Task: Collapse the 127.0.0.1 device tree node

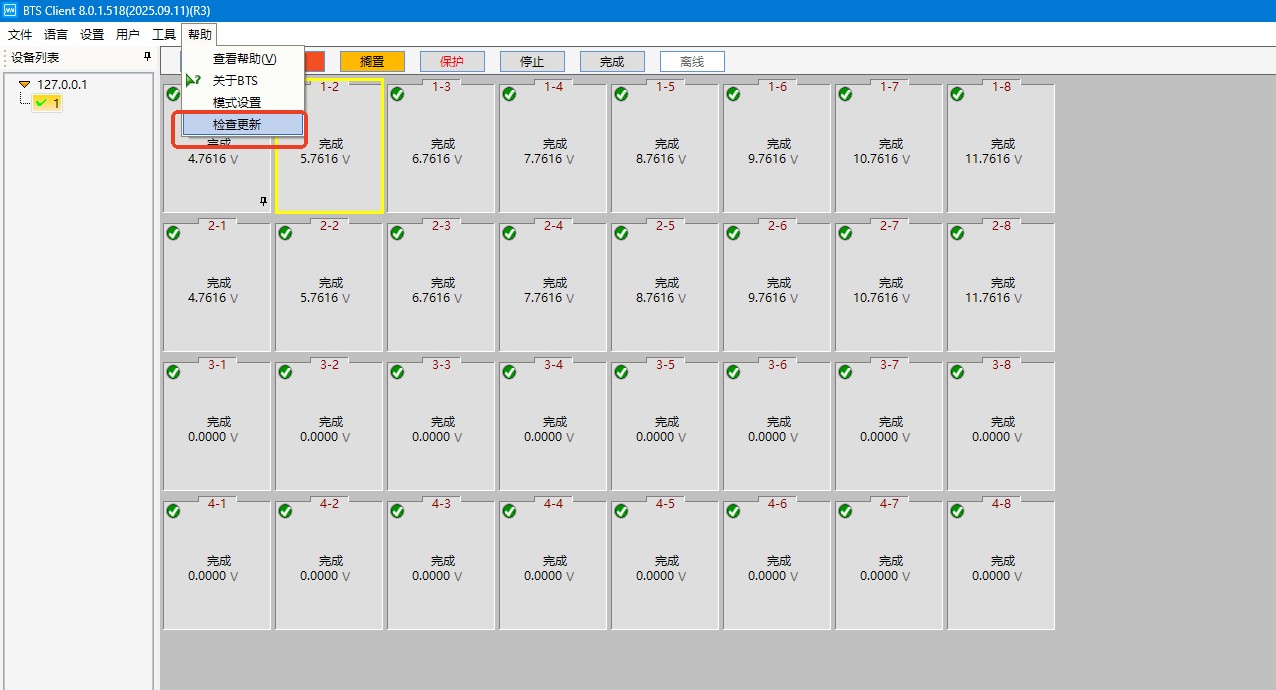Action: pyautogui.click(x=25, y=85)
